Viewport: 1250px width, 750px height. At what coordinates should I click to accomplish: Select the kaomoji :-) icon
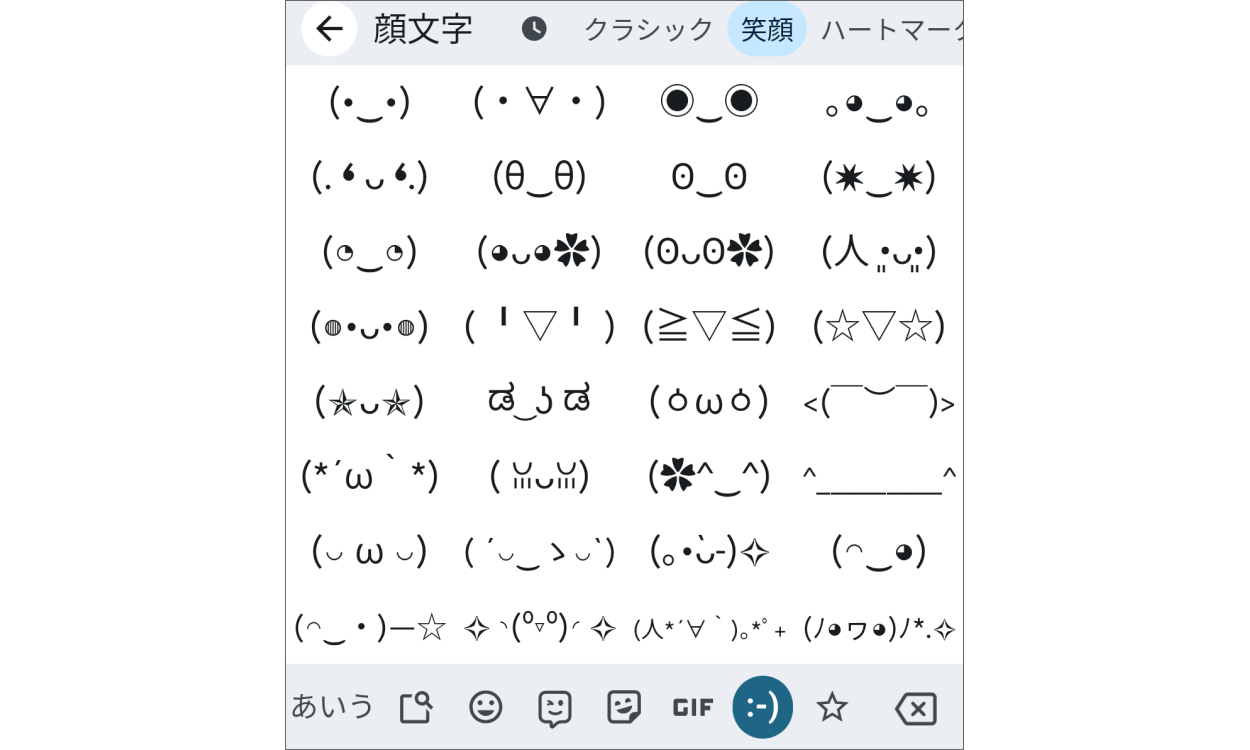(x=762, y=707)
